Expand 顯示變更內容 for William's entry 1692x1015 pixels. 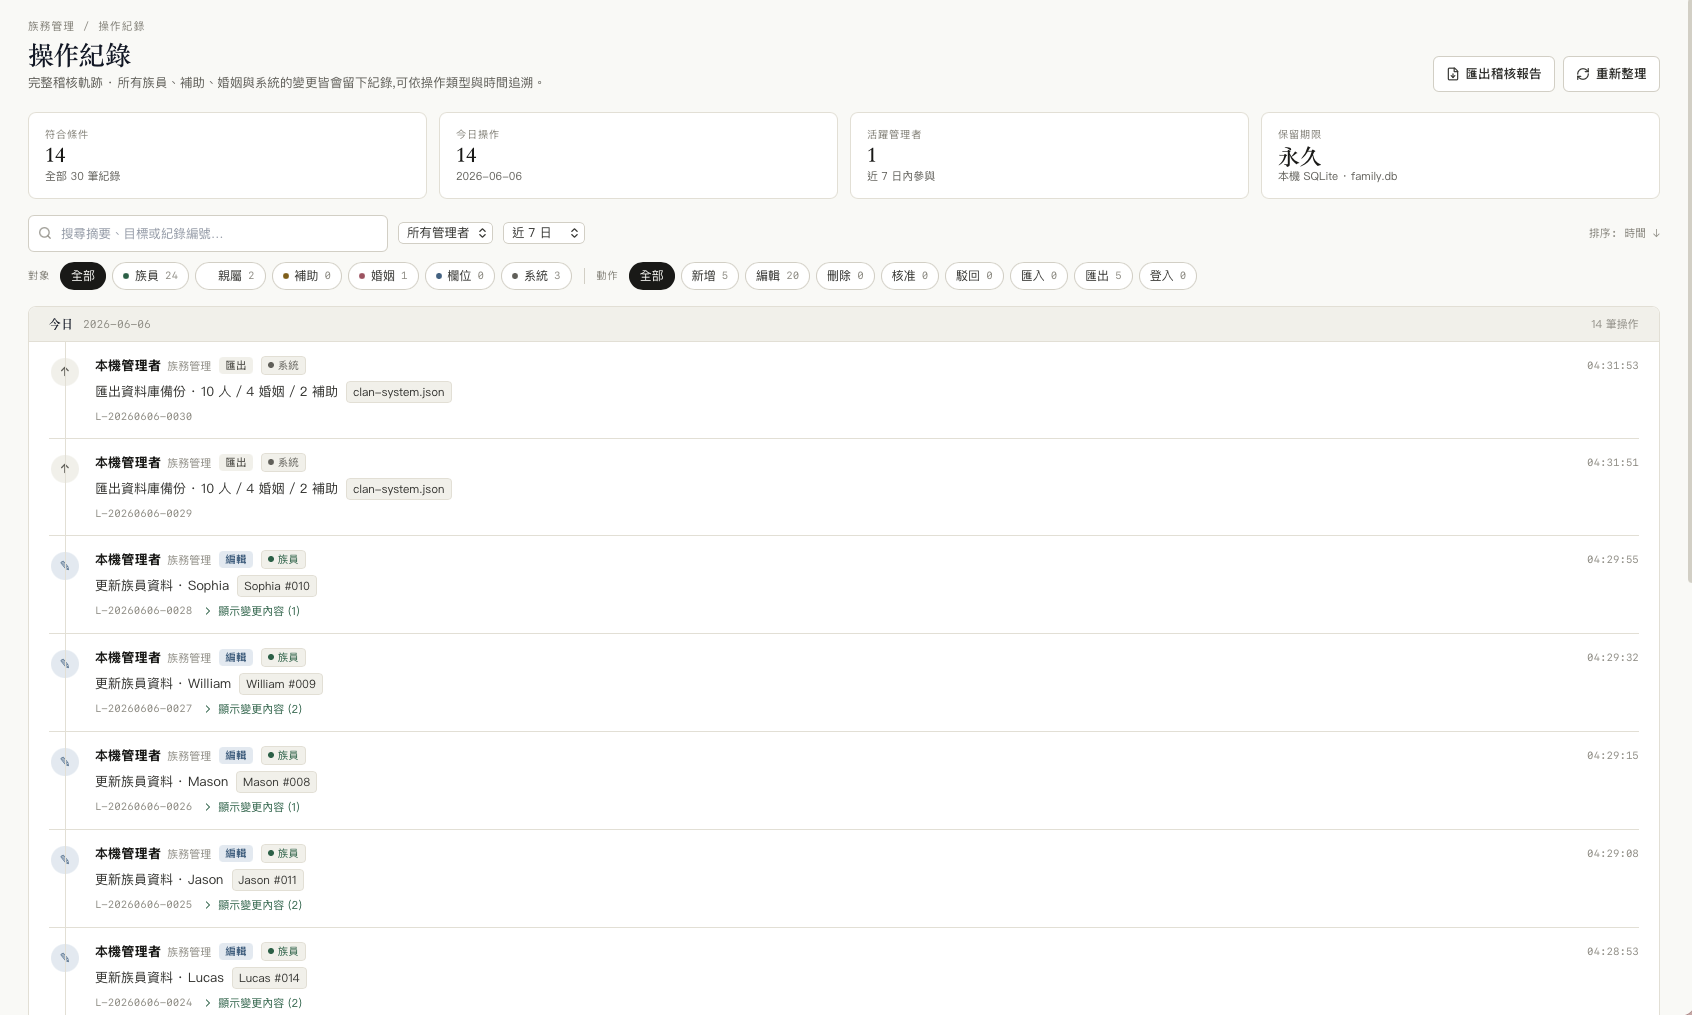[252, 709]
